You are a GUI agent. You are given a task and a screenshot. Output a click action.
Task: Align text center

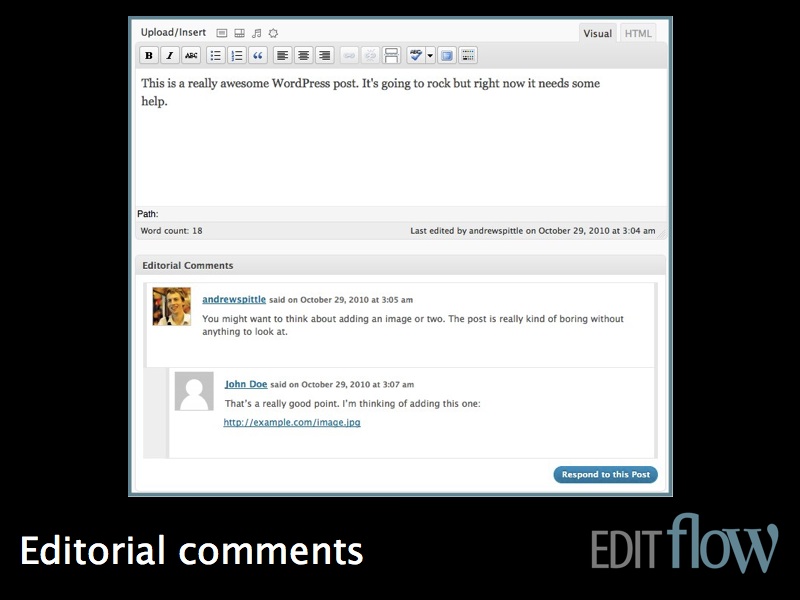pos(304,55)
